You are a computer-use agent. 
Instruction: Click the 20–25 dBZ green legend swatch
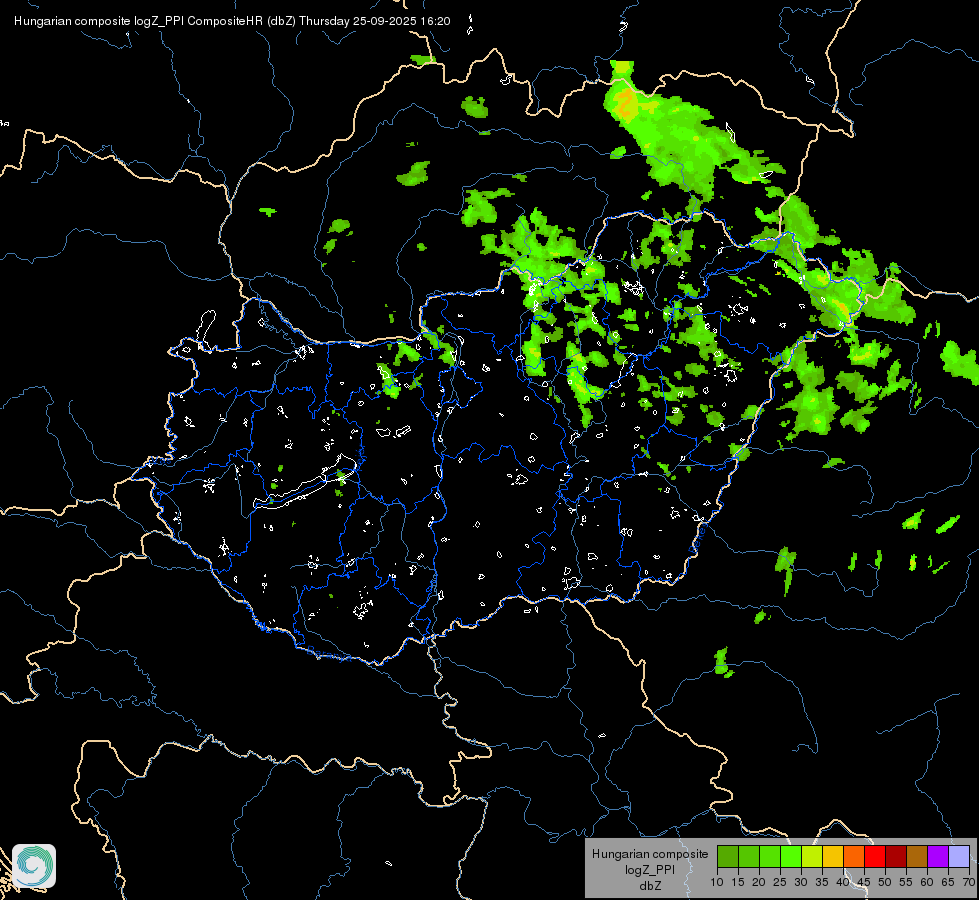[770, 856]
